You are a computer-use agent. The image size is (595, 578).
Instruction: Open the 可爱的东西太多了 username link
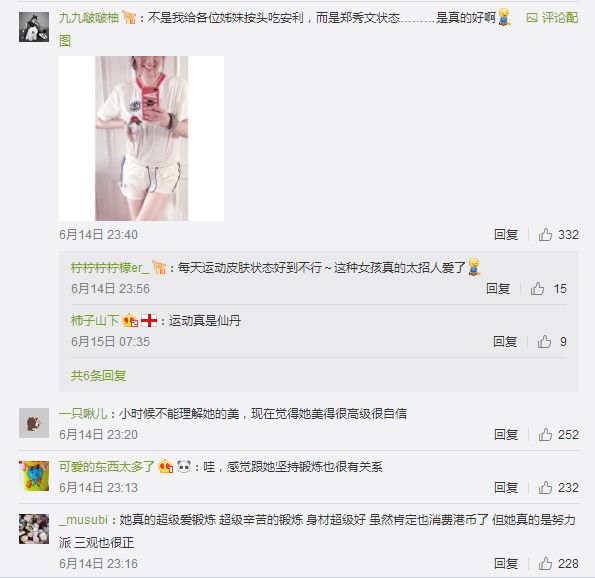coord(107,466)
